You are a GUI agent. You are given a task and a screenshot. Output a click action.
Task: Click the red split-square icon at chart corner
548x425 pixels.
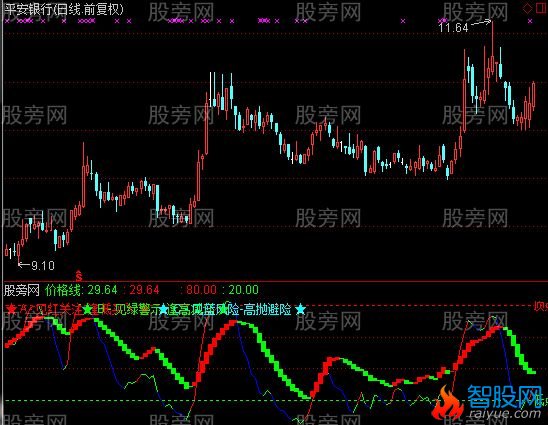click(541, 8)
